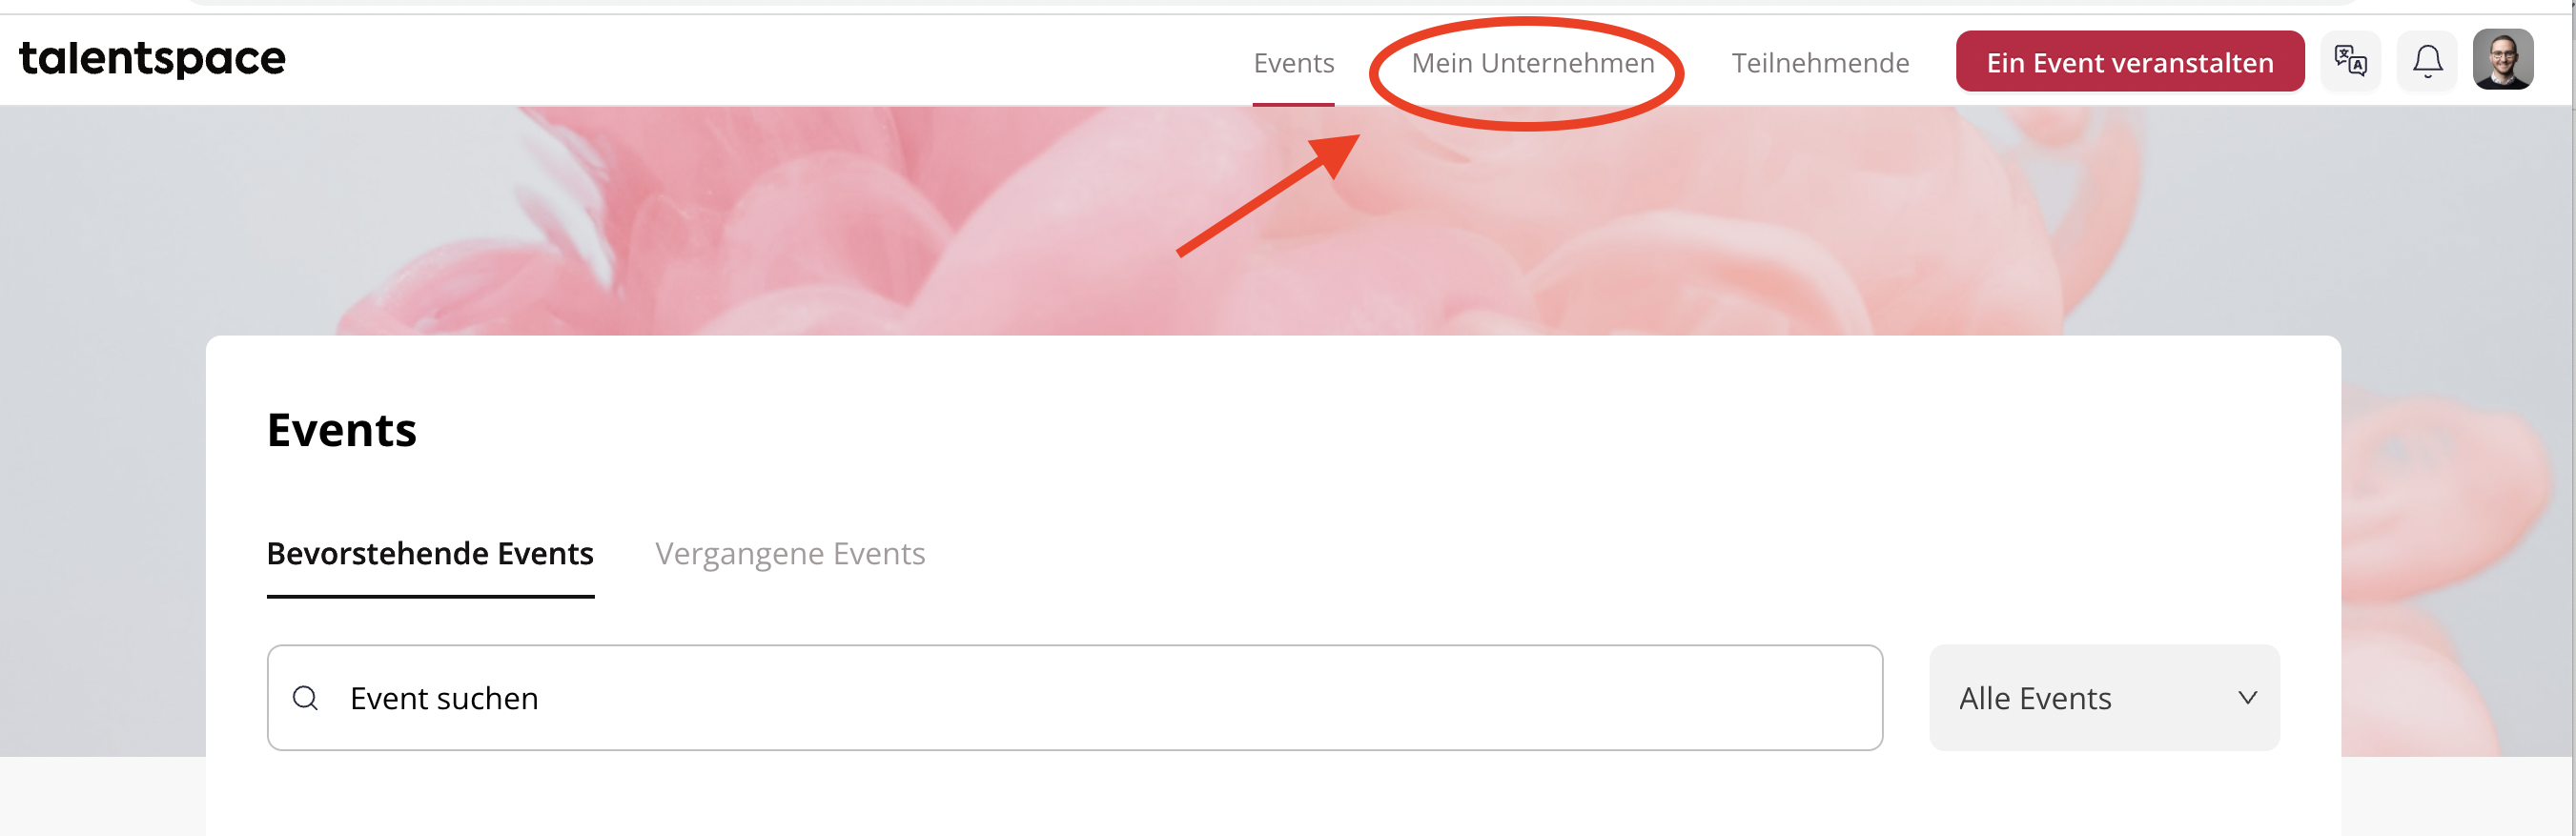The image size is (2576, 836).
Task: Select Events in the top navigation
Action: [1293, 63]
